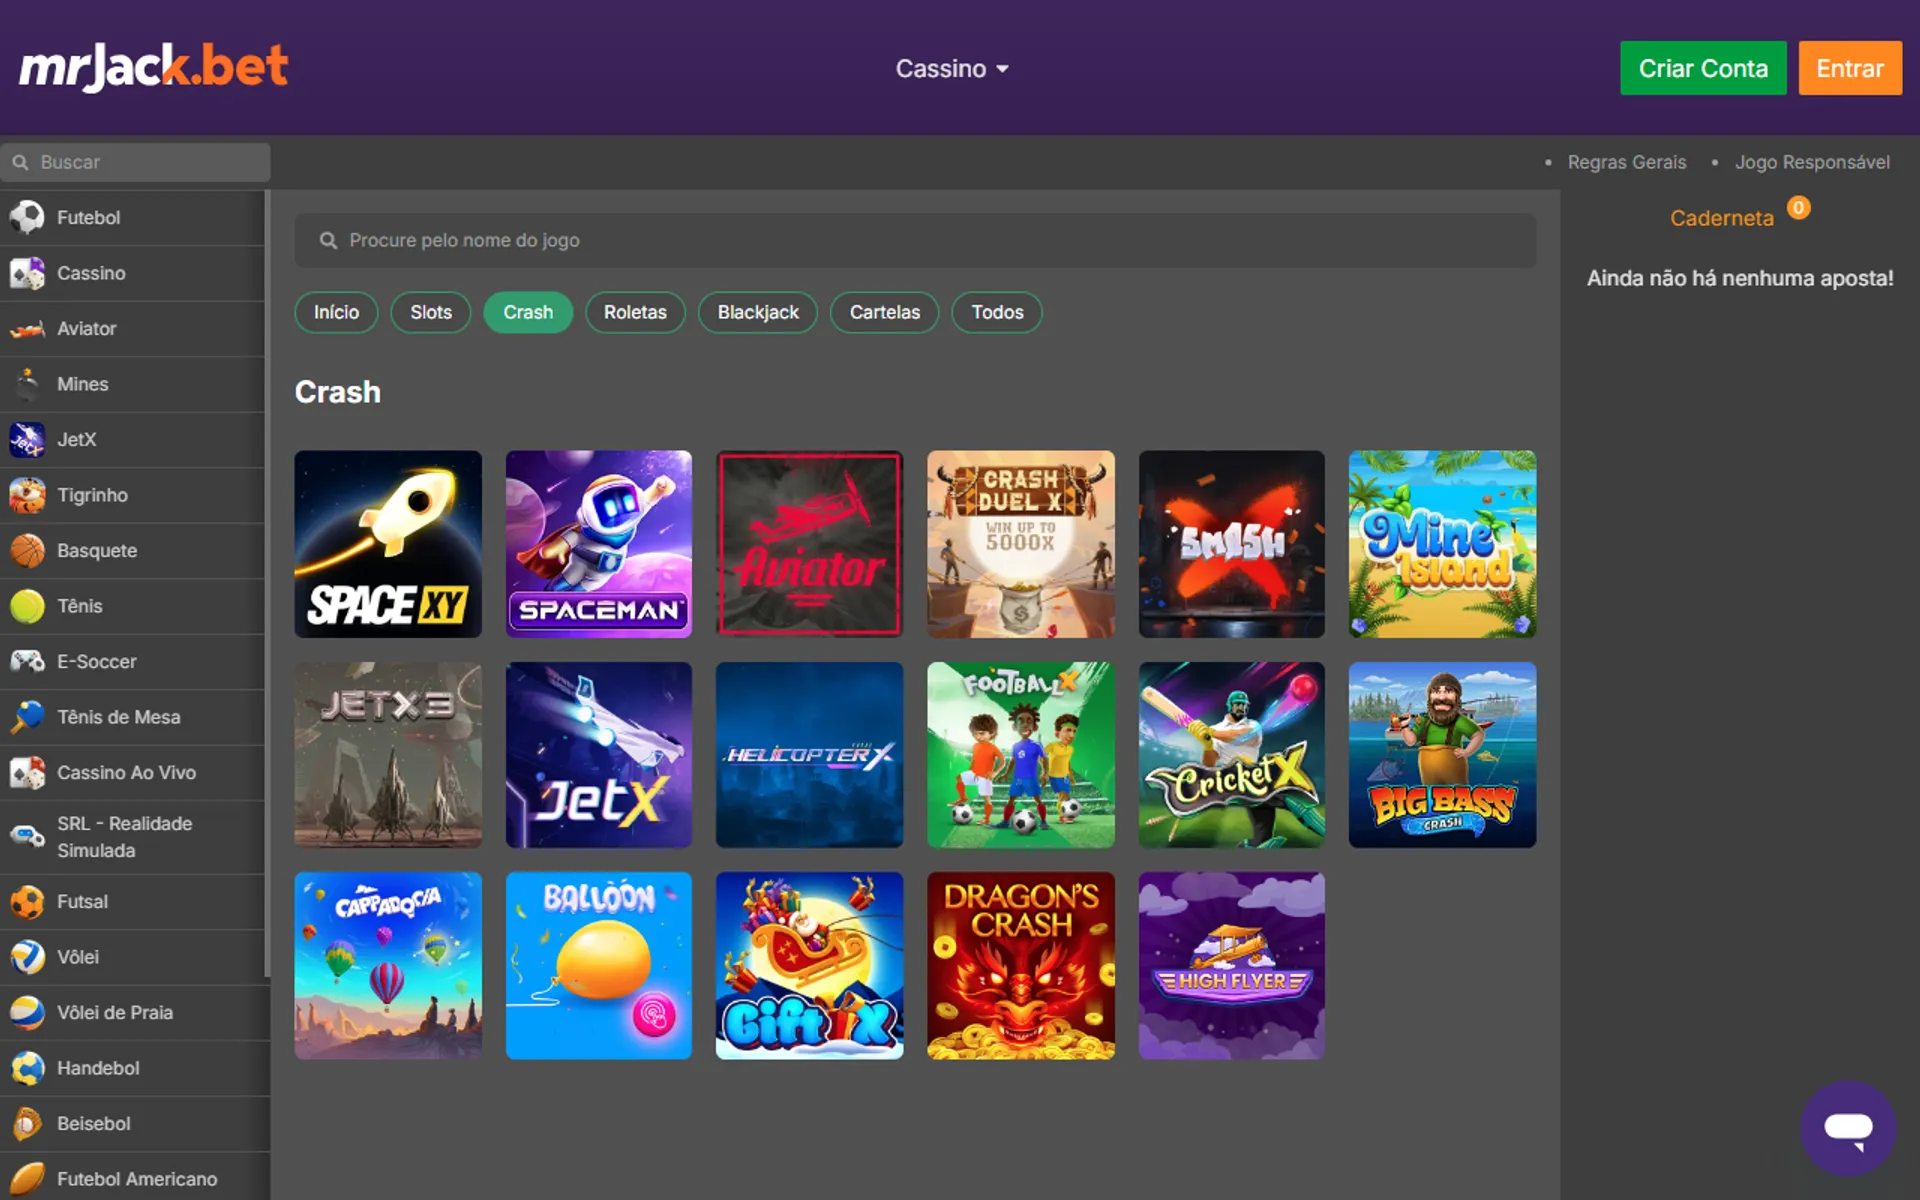Click the Vôlei de Praia ball icon

(x=27, y=1013)
